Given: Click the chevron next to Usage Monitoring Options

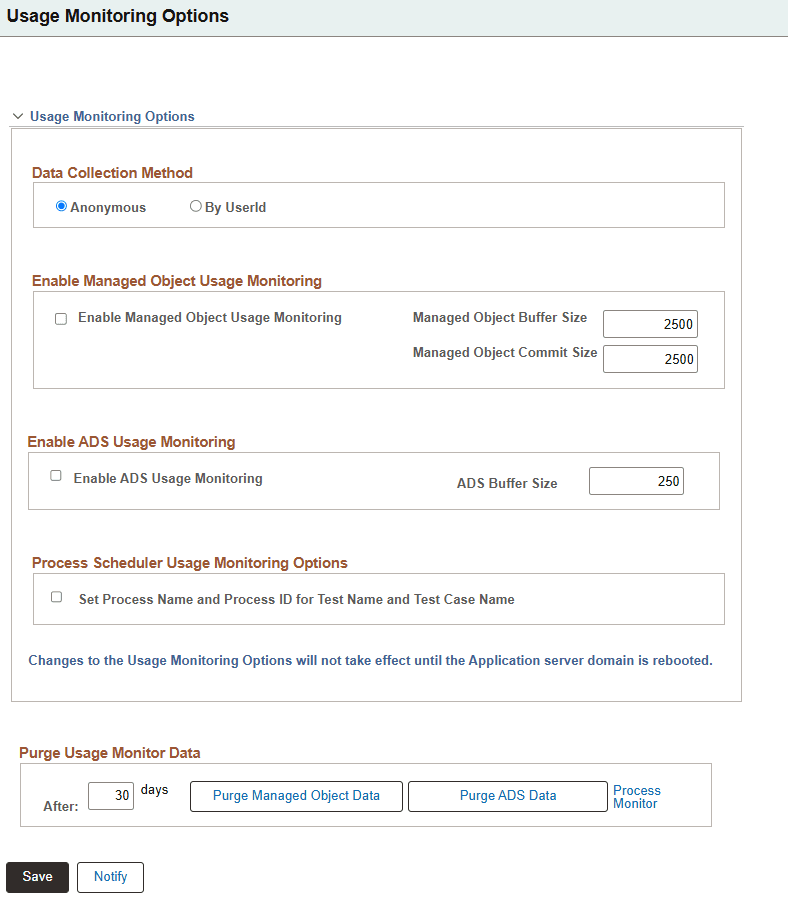Looking at the screenshot, I should point(17,116).
